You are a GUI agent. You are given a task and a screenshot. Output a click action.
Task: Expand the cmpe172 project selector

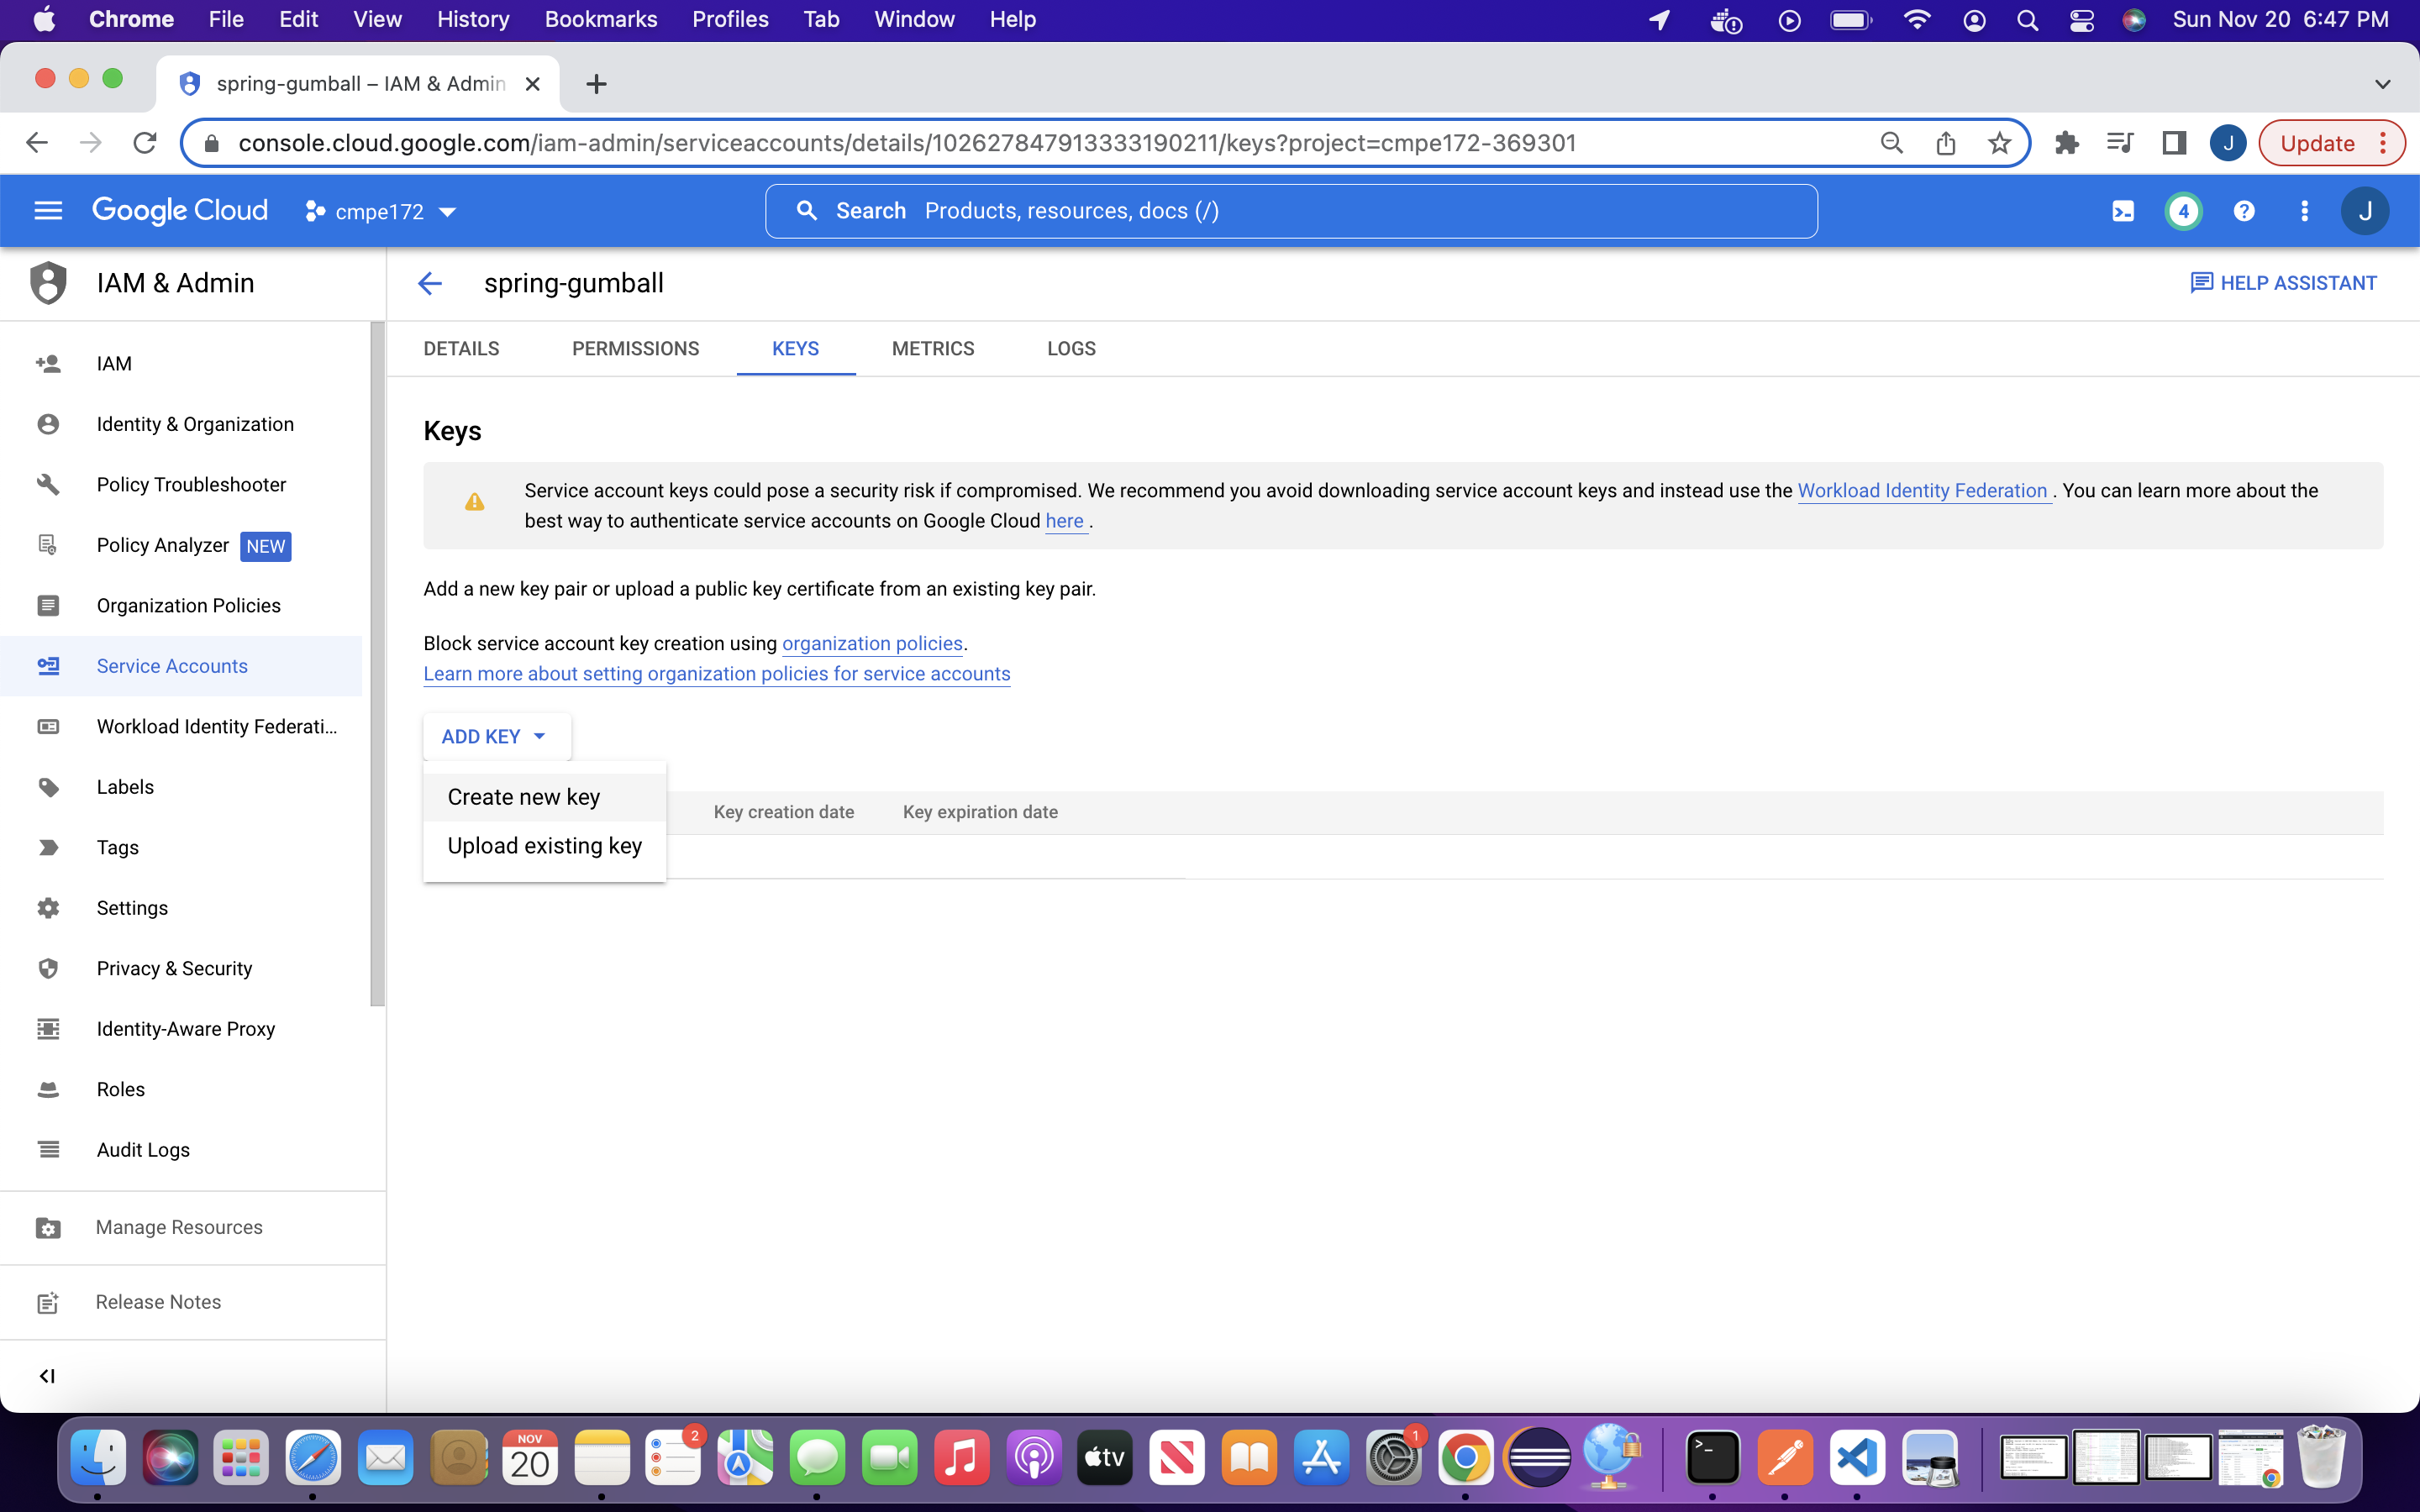pos(381,211)
